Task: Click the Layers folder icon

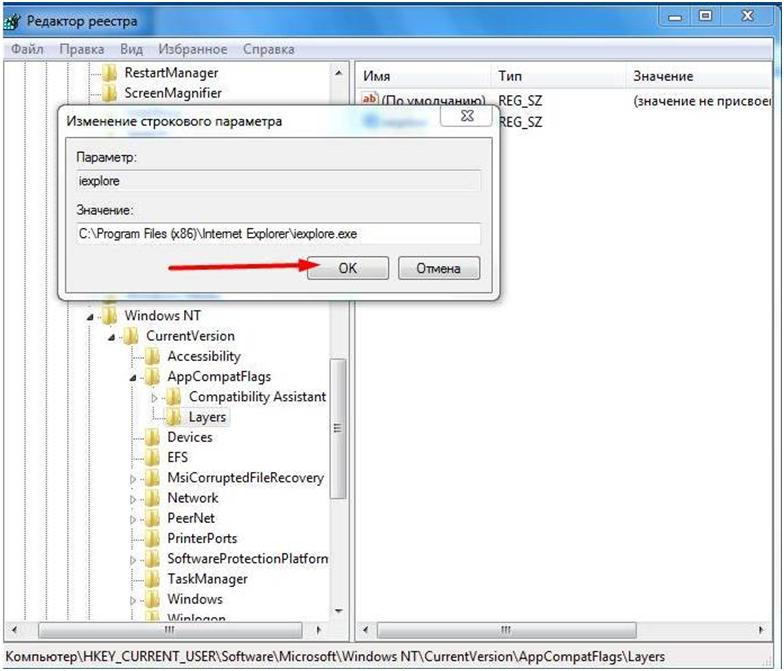Action: point(174,418)
